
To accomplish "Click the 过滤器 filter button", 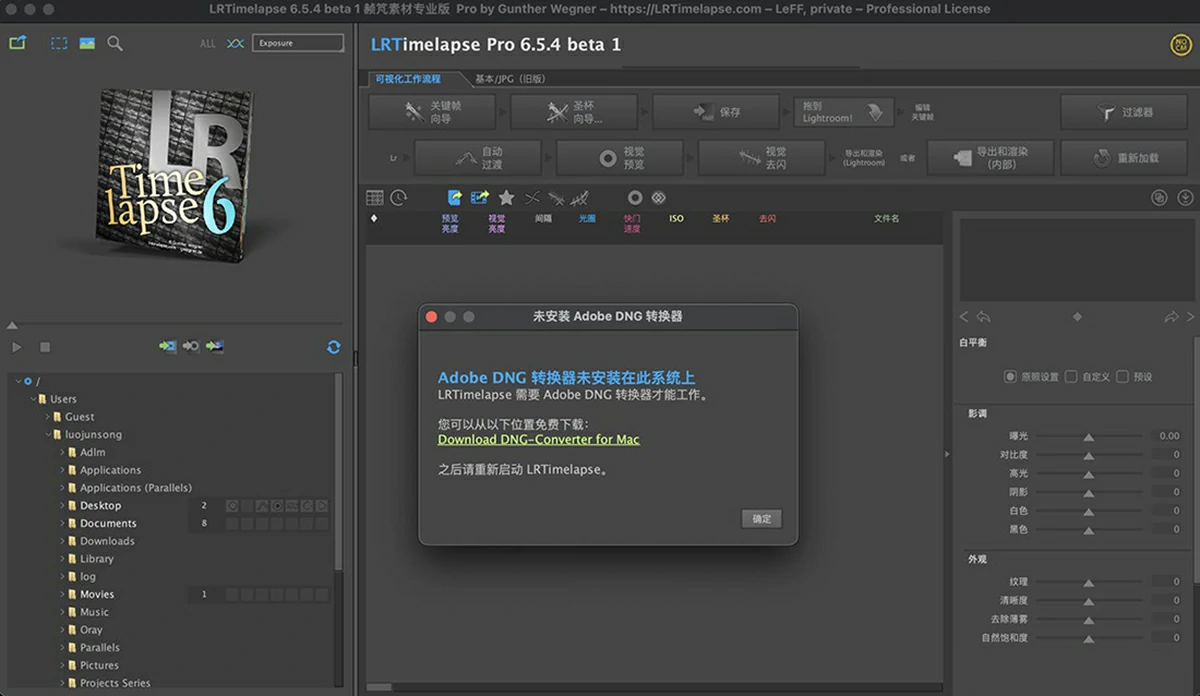I will click(1124, 112).
